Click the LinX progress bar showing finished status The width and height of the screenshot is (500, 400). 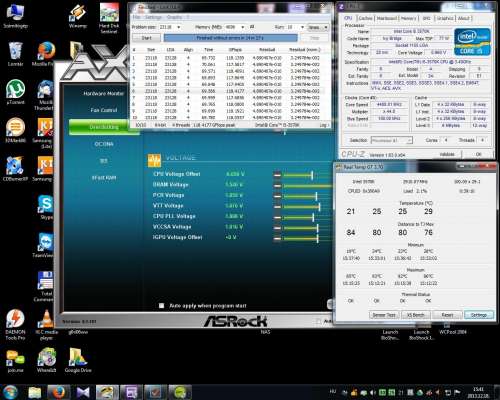coord(230,38)
